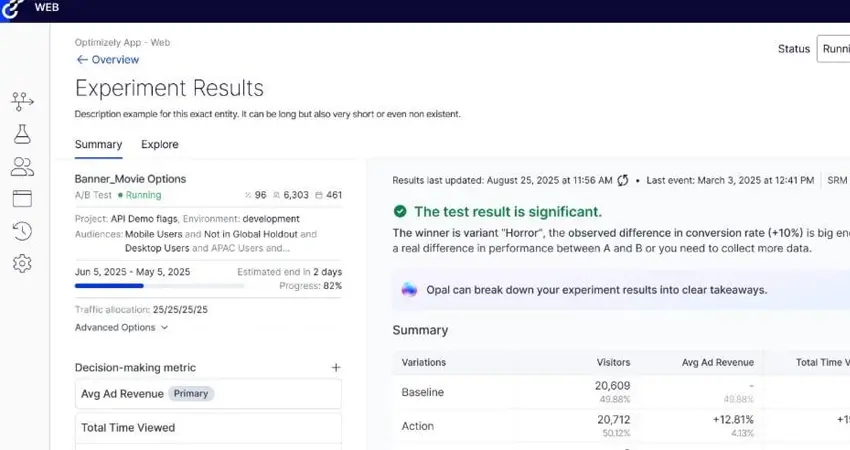Click the 20,712 visitors value
This screenshot has width=850, height=450.
(x=614, y=420)
